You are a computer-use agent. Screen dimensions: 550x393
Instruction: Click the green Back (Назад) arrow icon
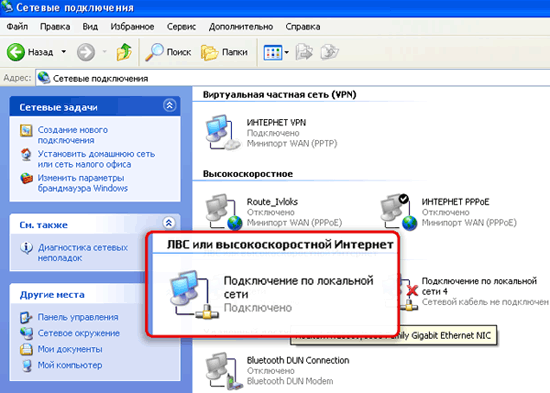(x=16, y=52)
